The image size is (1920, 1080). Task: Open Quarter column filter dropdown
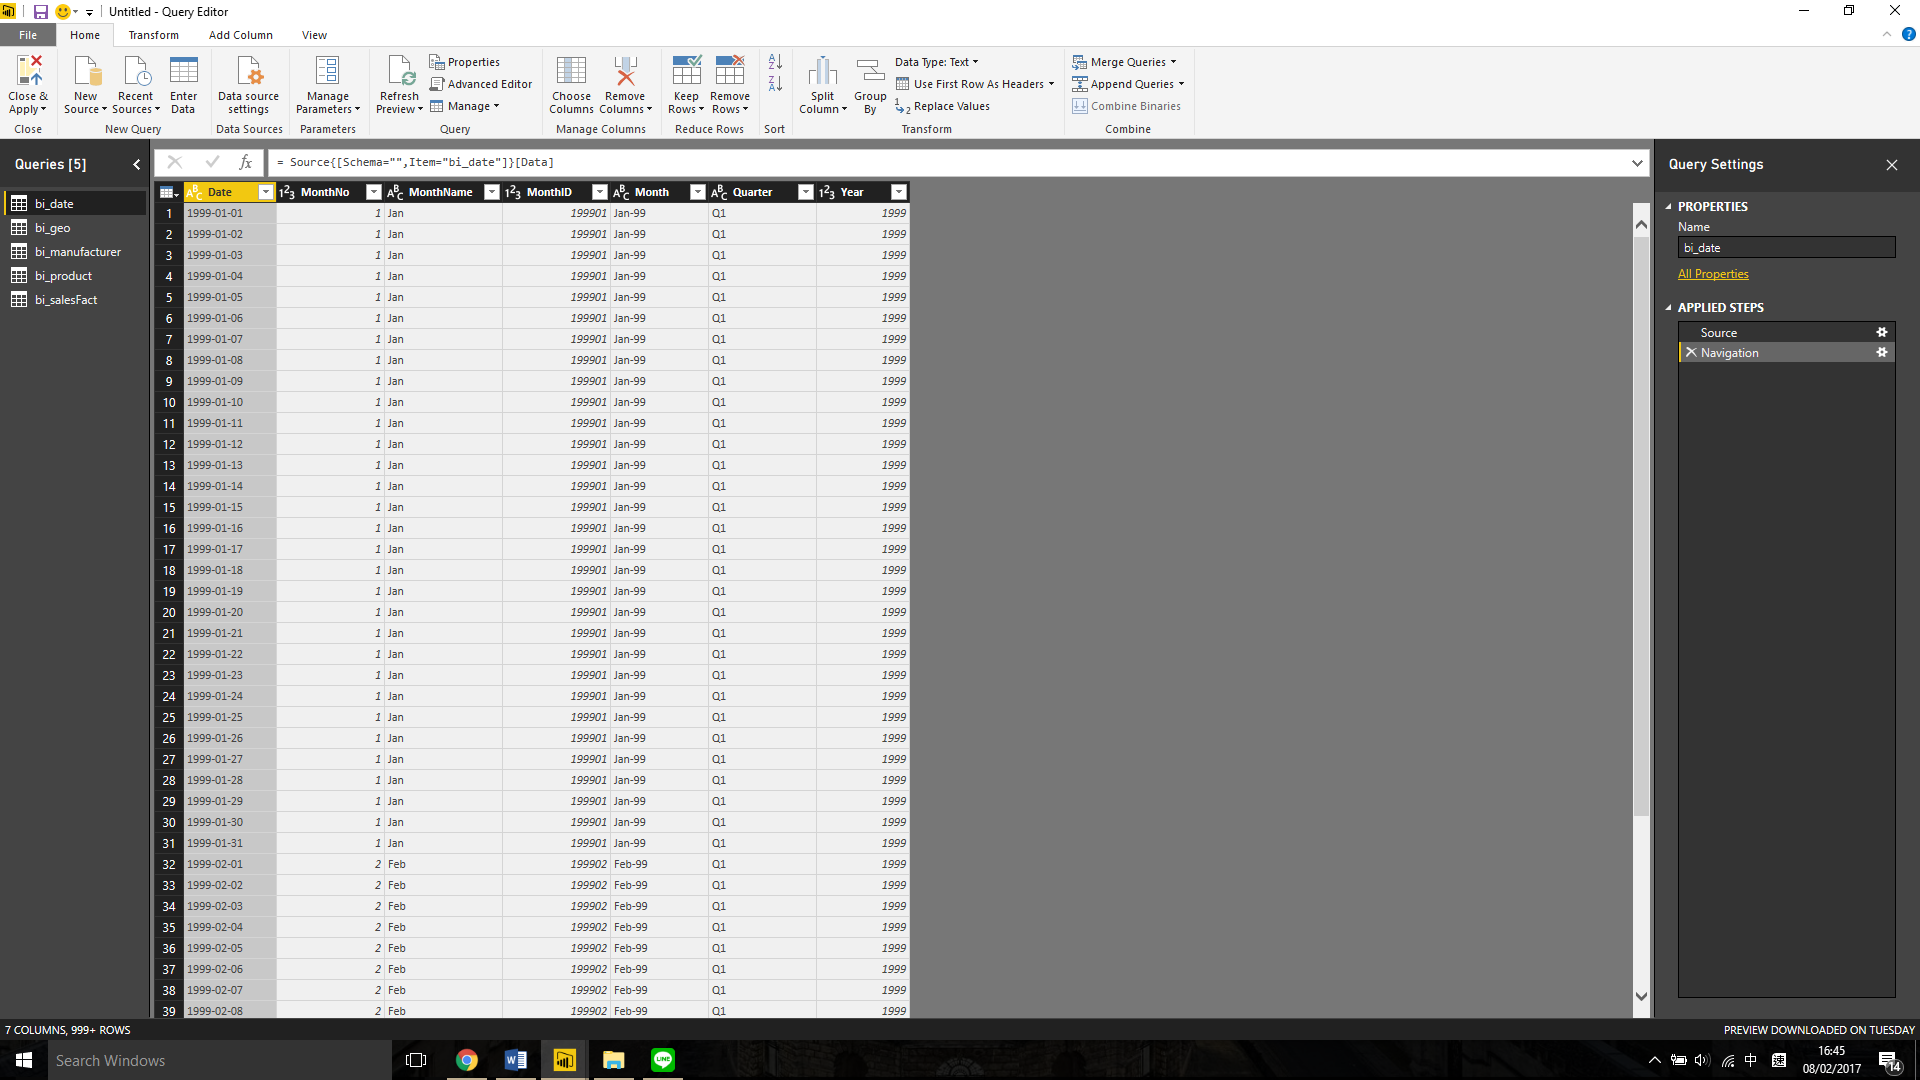coord(805,192)
